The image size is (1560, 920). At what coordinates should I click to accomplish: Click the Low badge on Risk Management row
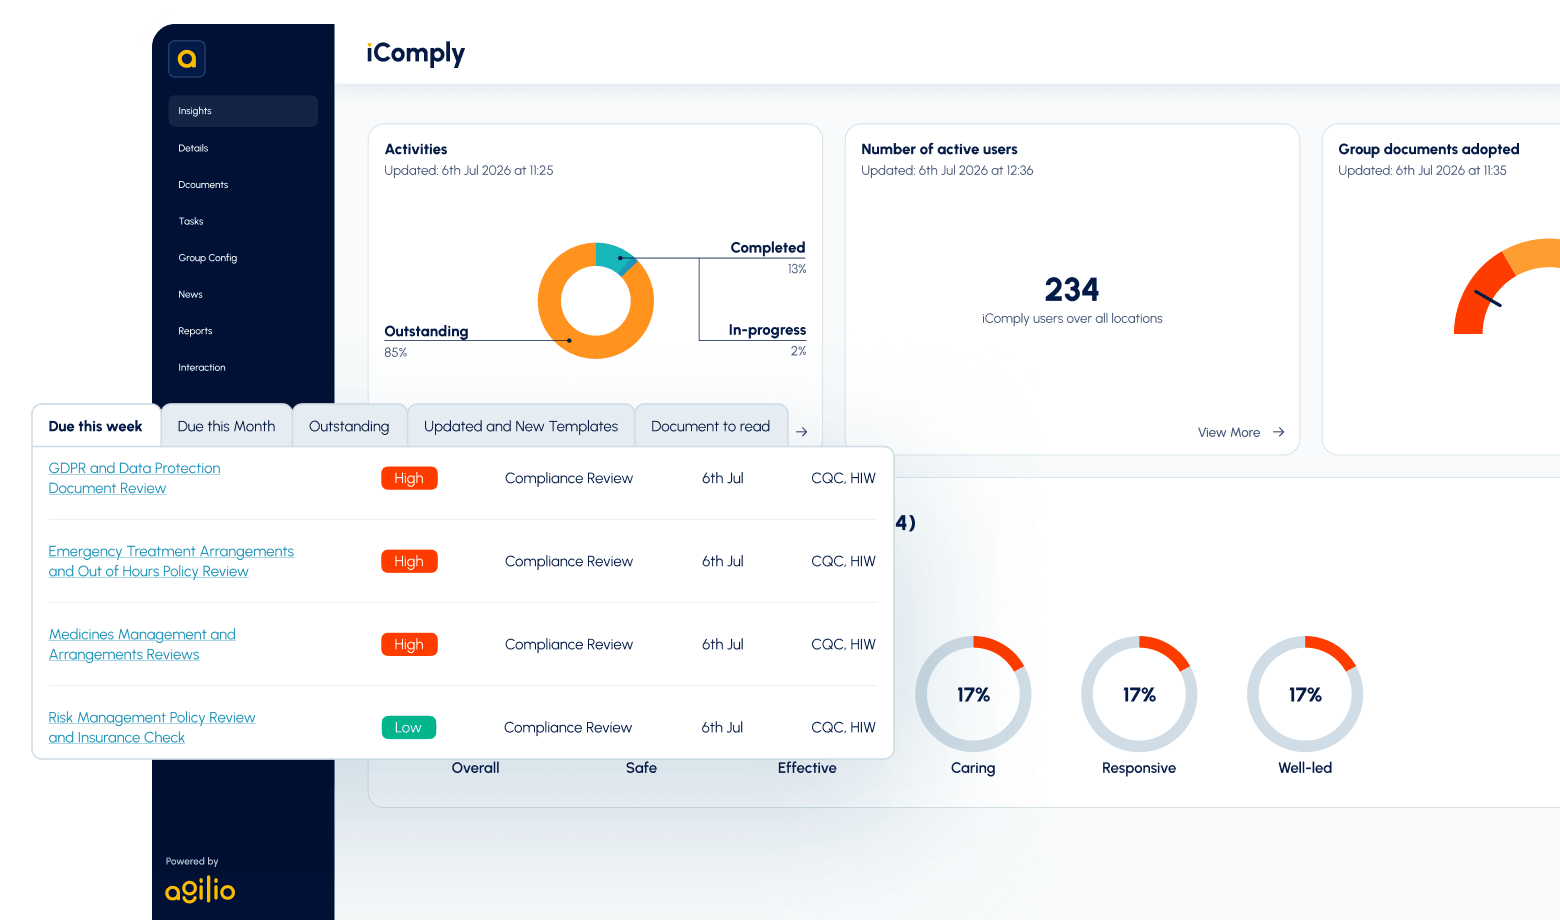point(408,727)
